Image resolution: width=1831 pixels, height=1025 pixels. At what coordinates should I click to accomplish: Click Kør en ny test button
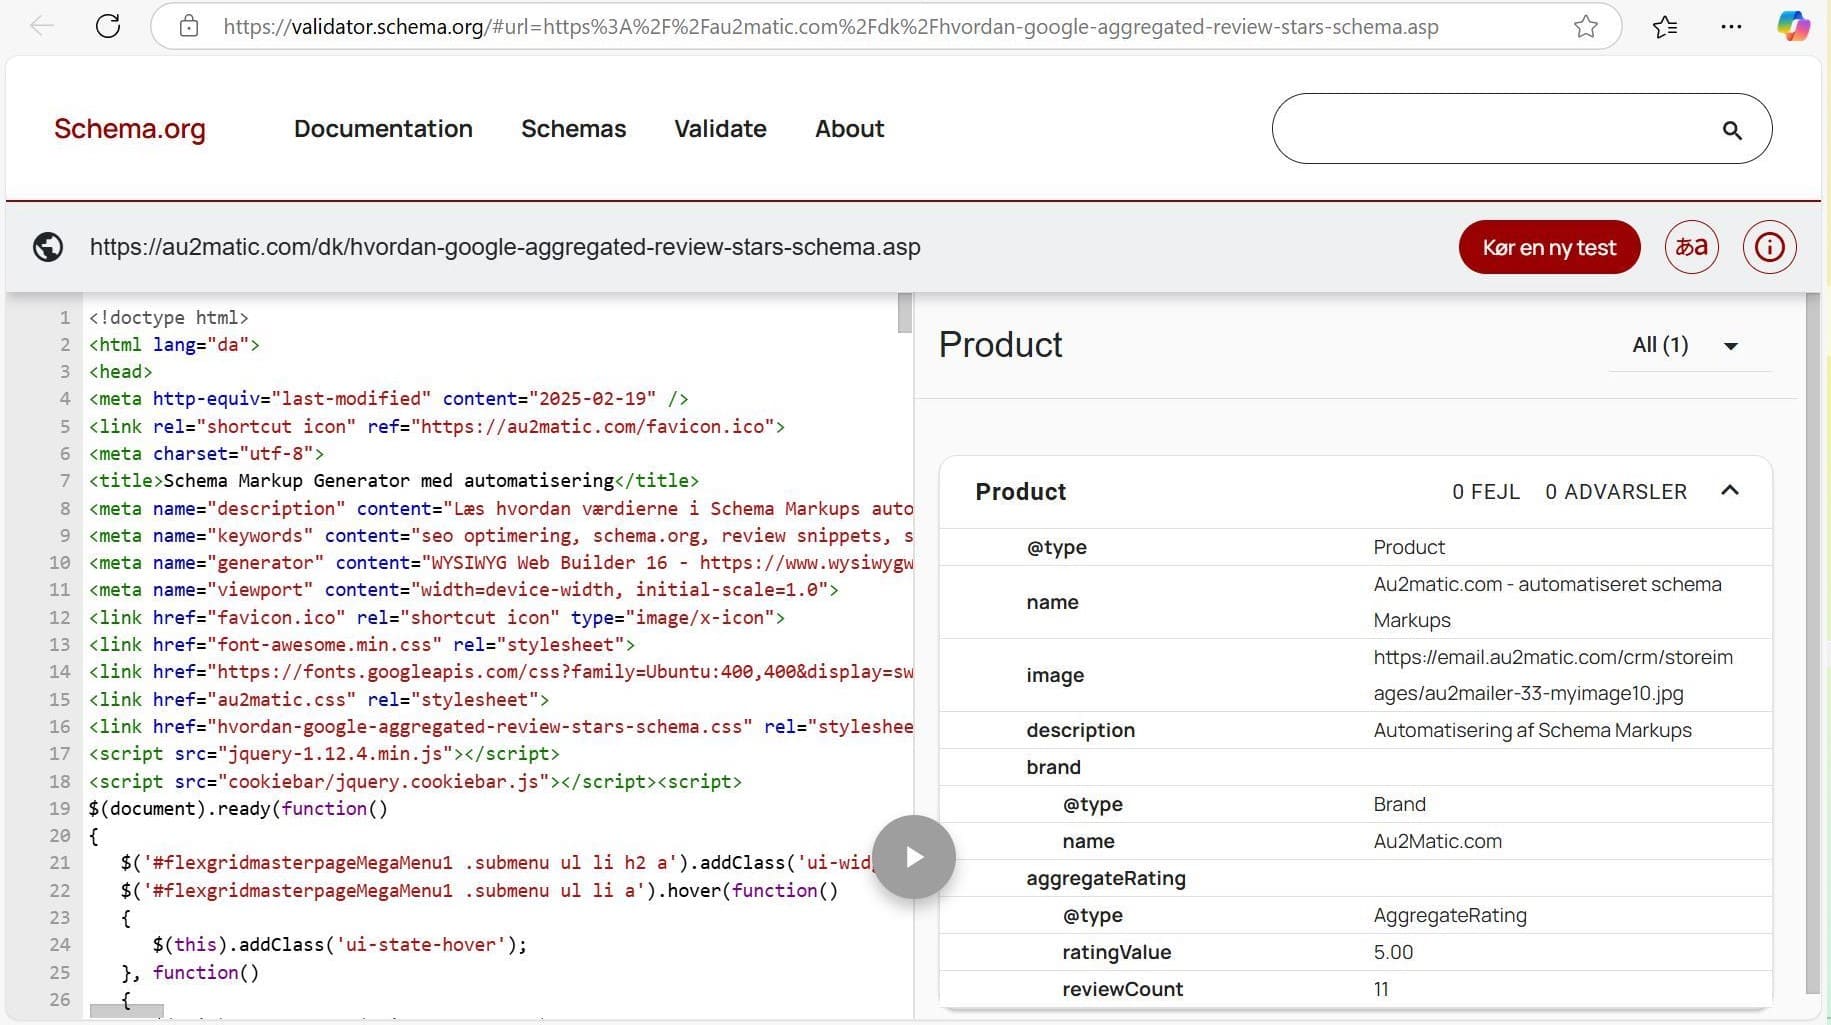coord(1549,247)
